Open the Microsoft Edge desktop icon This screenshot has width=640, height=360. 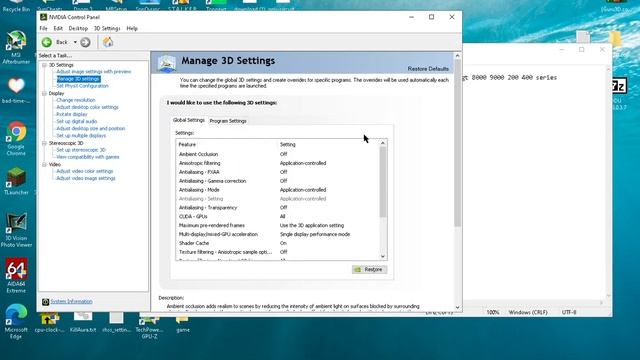pyautogui.click(x=16, y=322)
